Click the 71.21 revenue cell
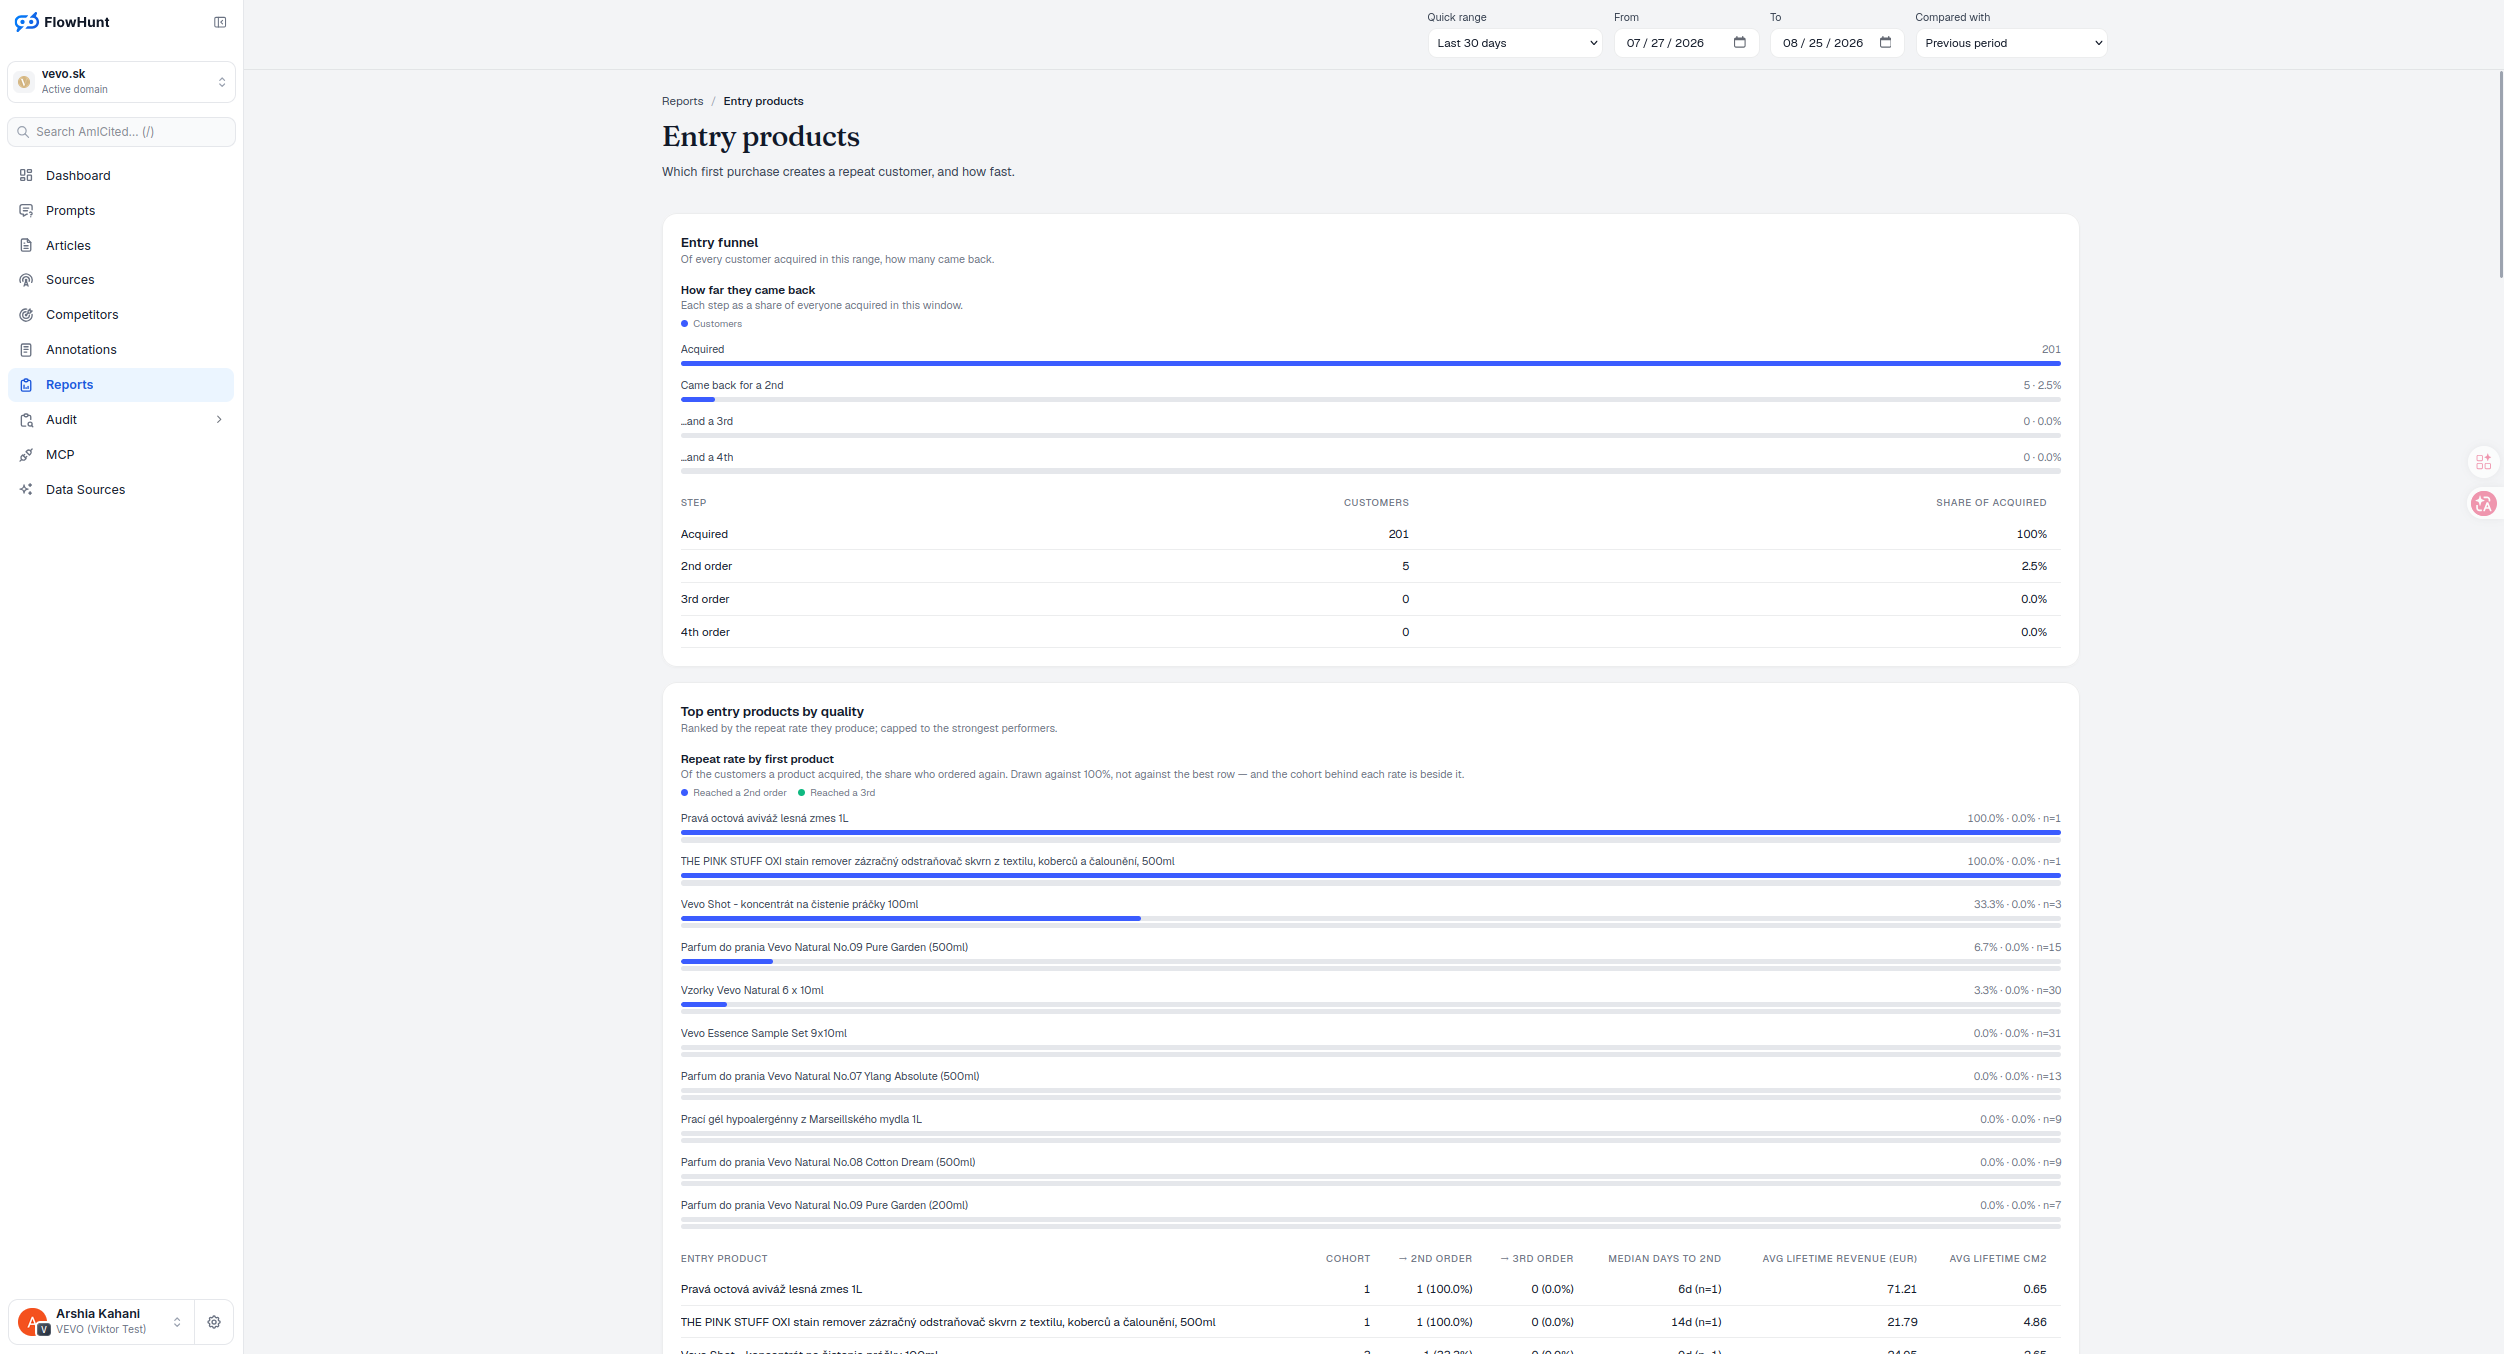The height and width of the screenshot is (1354, 2504). pos(1901,1289)
